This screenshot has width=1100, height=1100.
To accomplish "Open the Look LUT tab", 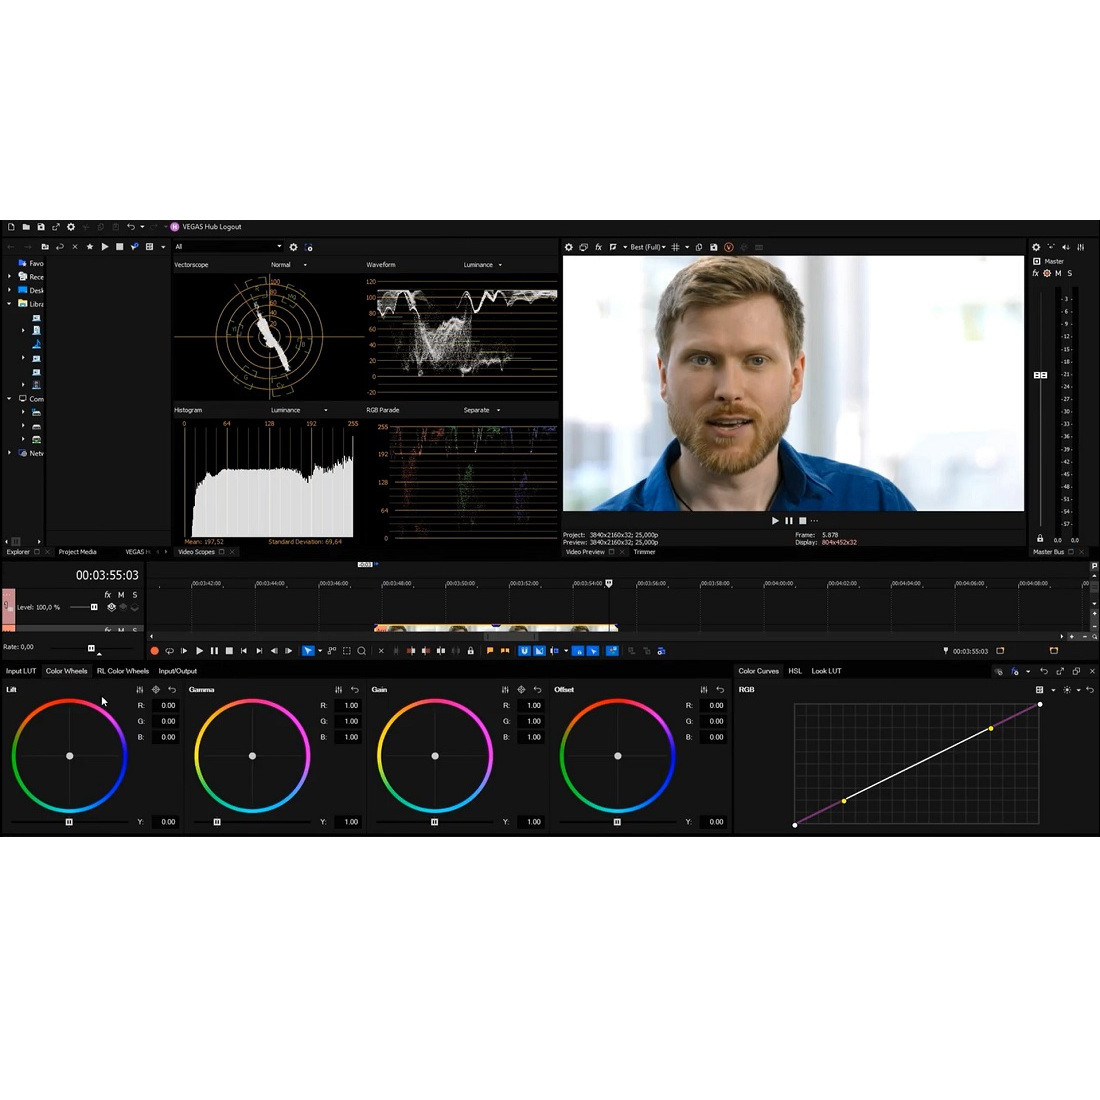I will (826, 671).
